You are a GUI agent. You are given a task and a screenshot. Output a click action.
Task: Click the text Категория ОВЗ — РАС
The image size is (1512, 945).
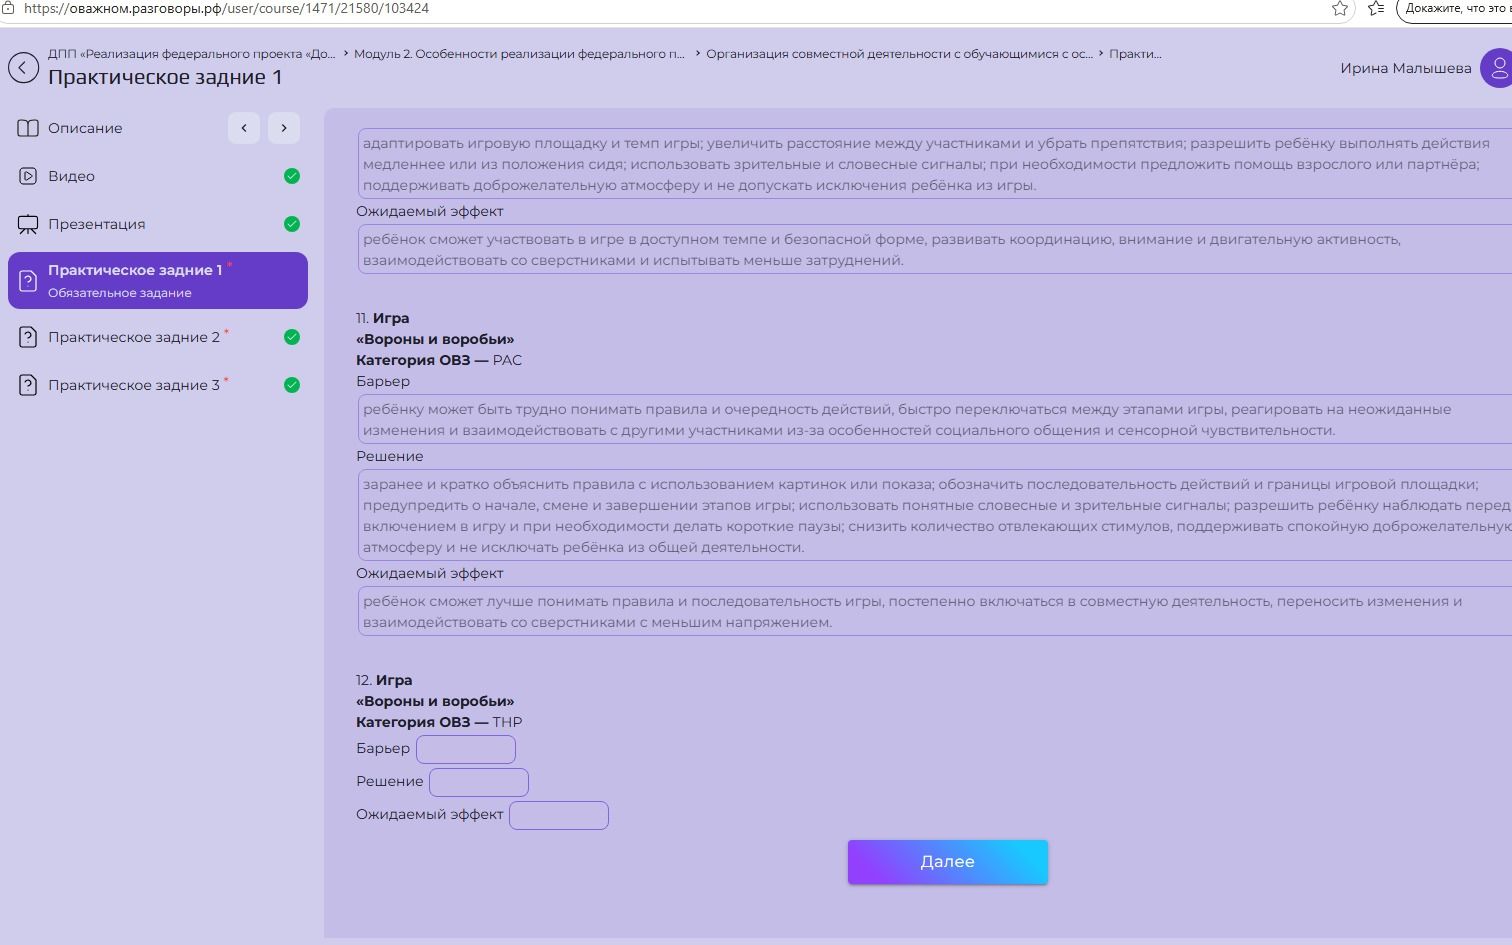439,360
